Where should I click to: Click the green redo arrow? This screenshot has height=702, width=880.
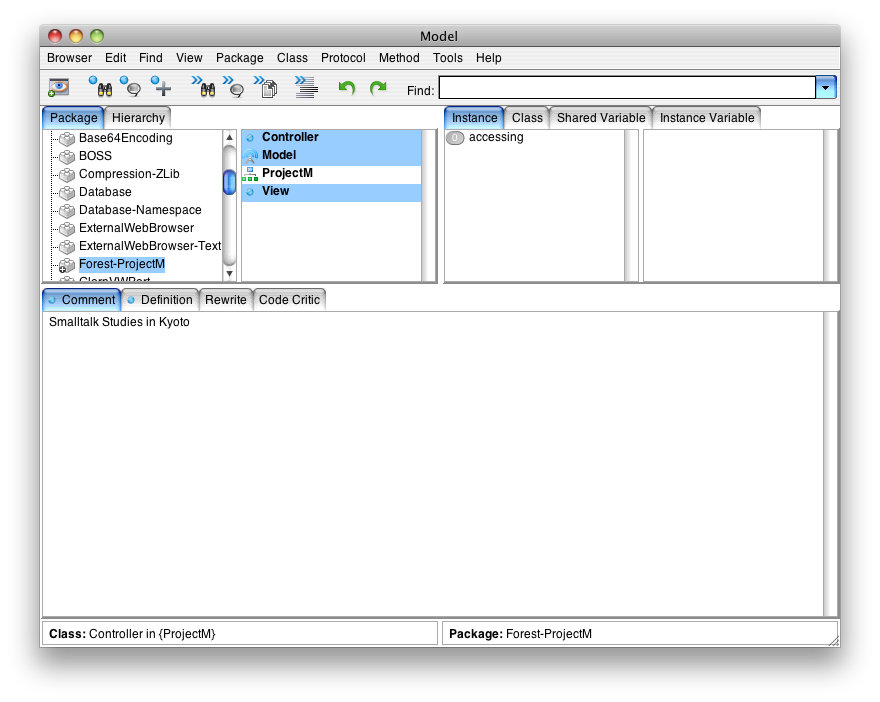pyautogui.click(x=378, y=88)
